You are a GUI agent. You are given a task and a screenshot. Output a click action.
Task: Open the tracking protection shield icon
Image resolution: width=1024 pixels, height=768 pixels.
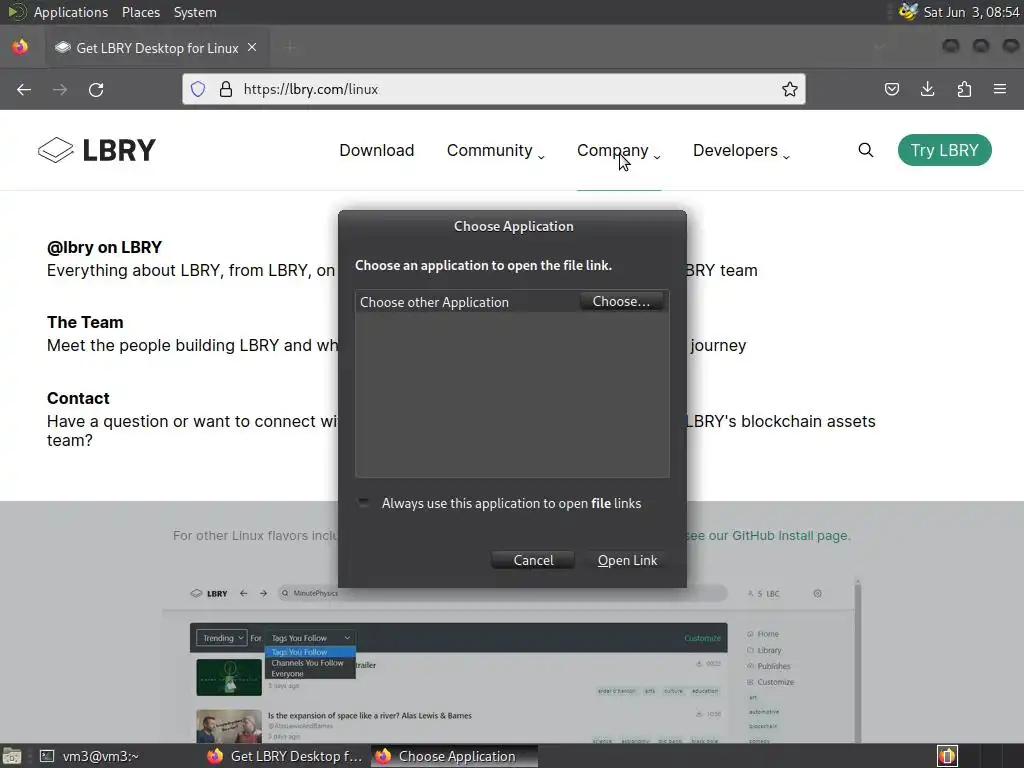pyautogui.click(x=198, y=89)
